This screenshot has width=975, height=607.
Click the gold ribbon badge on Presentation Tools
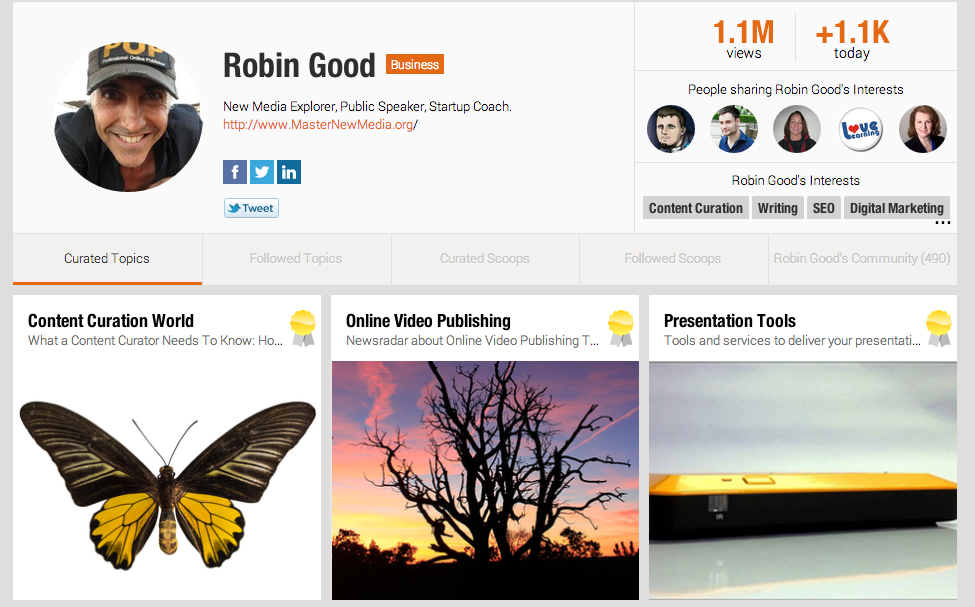click(x=939, y=328)
